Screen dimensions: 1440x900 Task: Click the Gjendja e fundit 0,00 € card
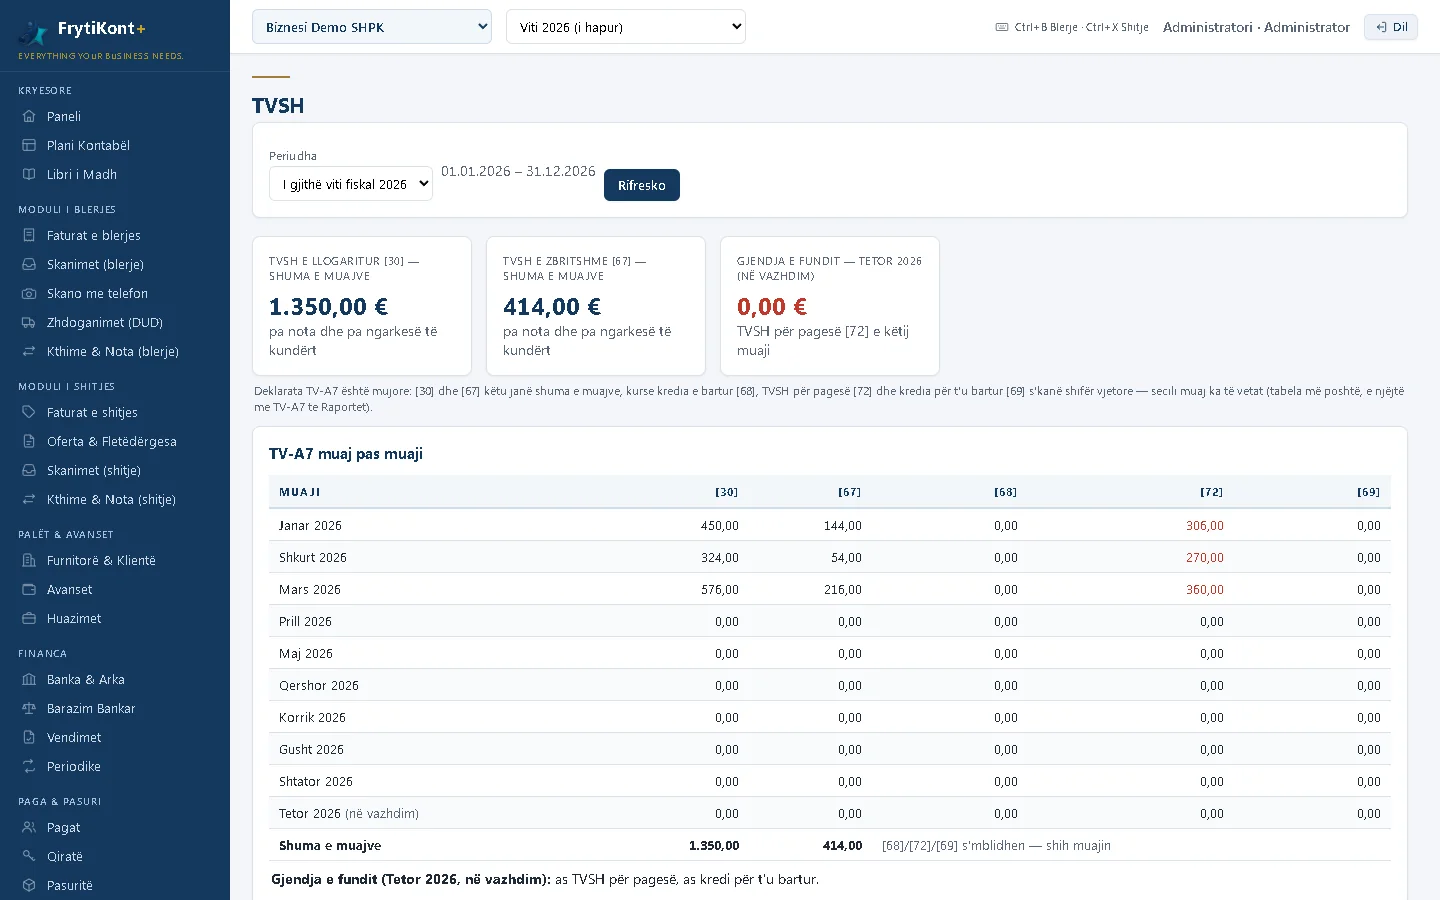click(x=830, y=306)
